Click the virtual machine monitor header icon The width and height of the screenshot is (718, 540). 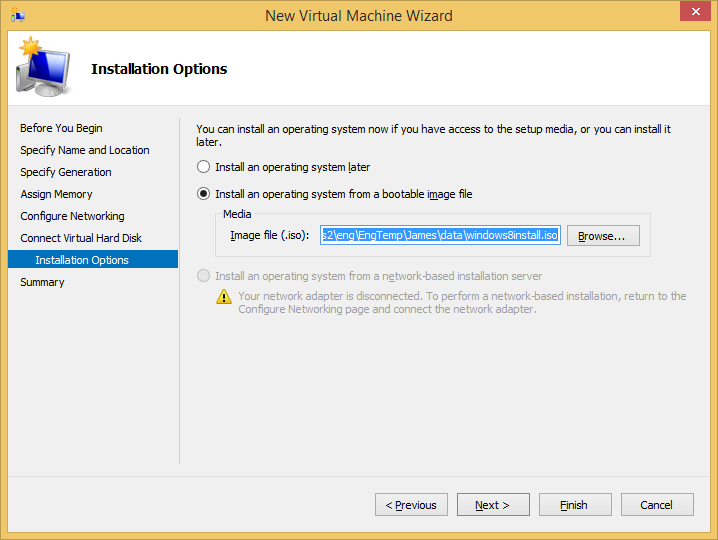(x=43, y=69)
